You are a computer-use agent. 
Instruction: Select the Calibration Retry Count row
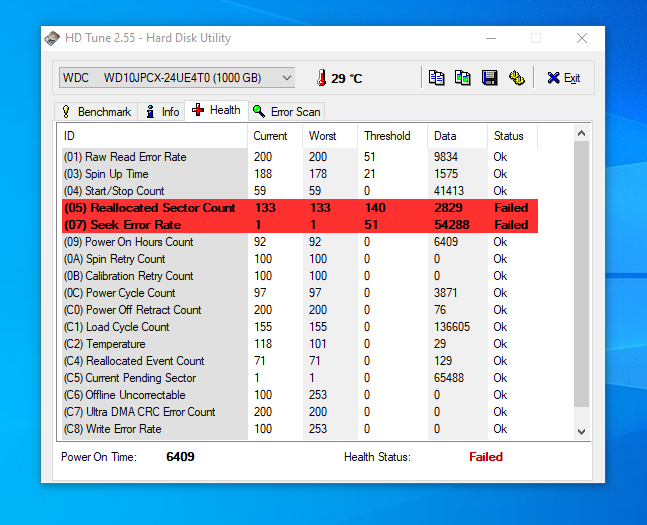(x=300, y=276)
